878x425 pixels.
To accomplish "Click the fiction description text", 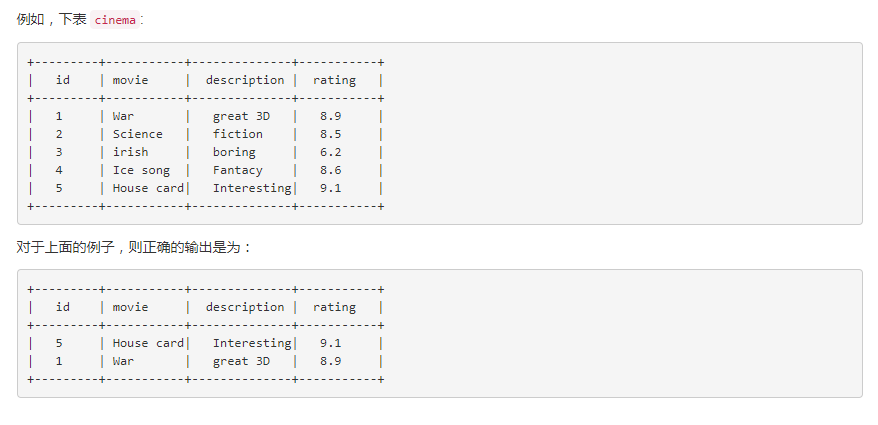I will [x=237, y=134].
